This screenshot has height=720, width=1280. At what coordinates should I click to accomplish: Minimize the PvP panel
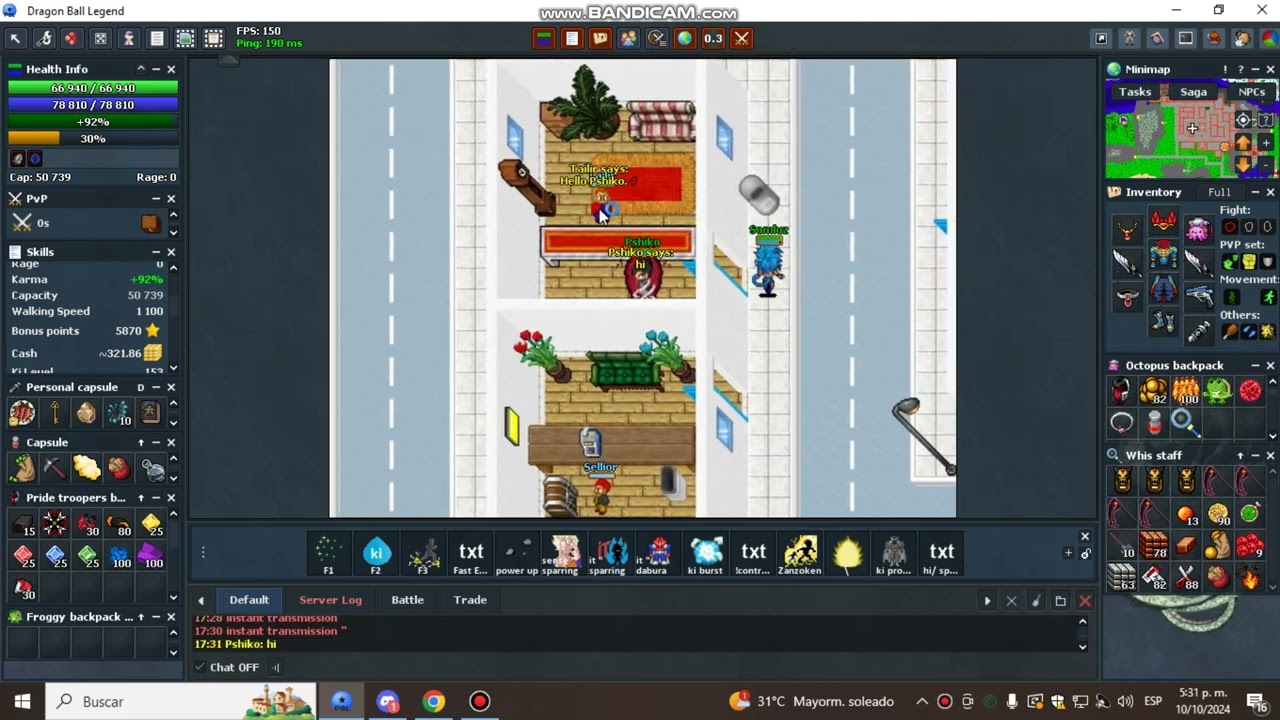pos(156,198)
